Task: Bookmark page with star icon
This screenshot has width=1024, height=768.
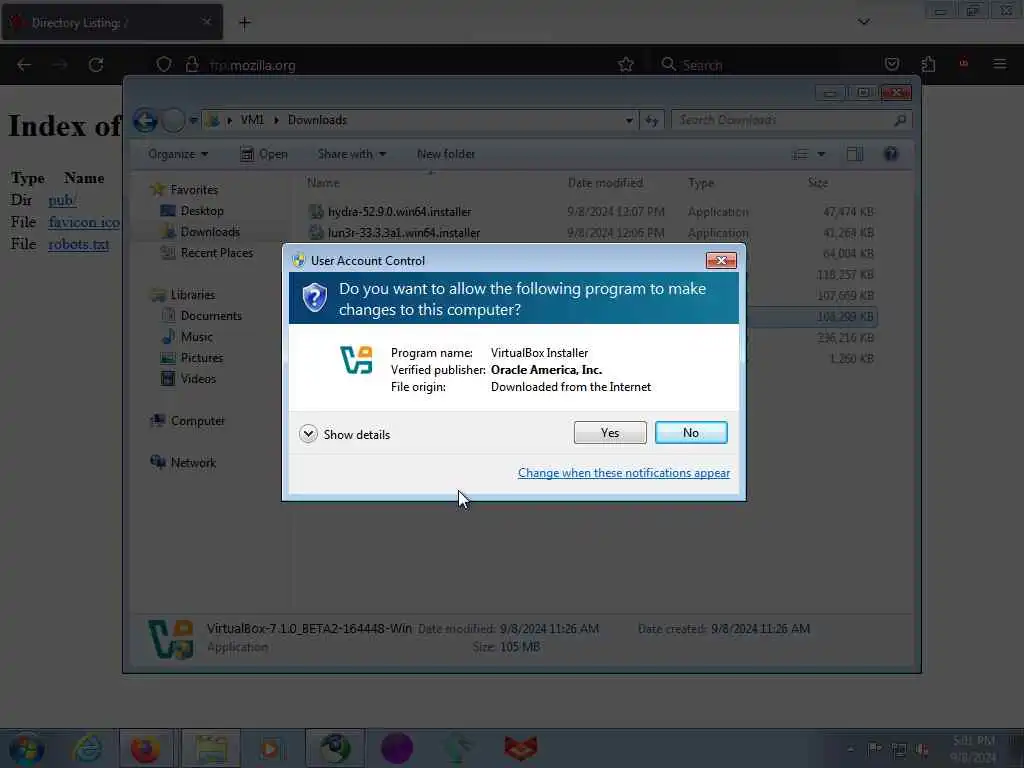Action: pyautogui.click(x=626, y=65)
